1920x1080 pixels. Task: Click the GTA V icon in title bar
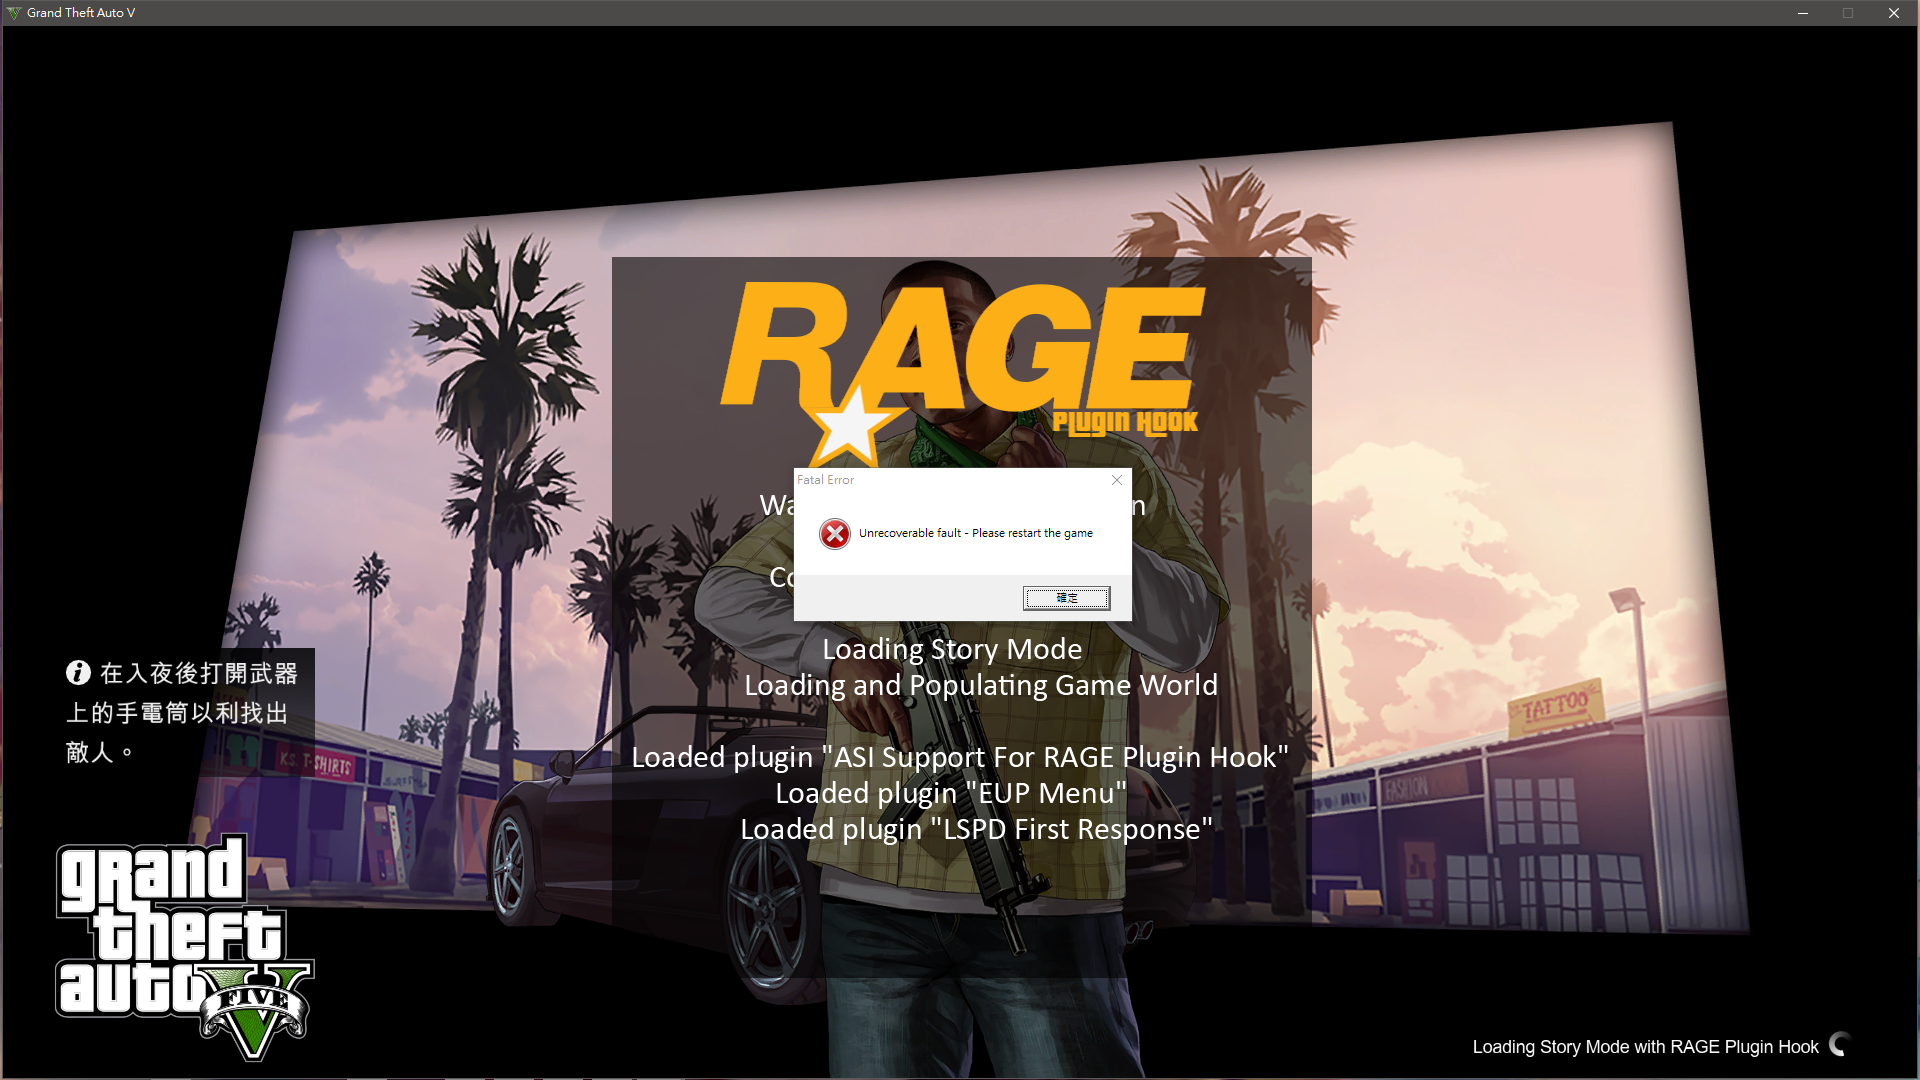tap(13, 13)
